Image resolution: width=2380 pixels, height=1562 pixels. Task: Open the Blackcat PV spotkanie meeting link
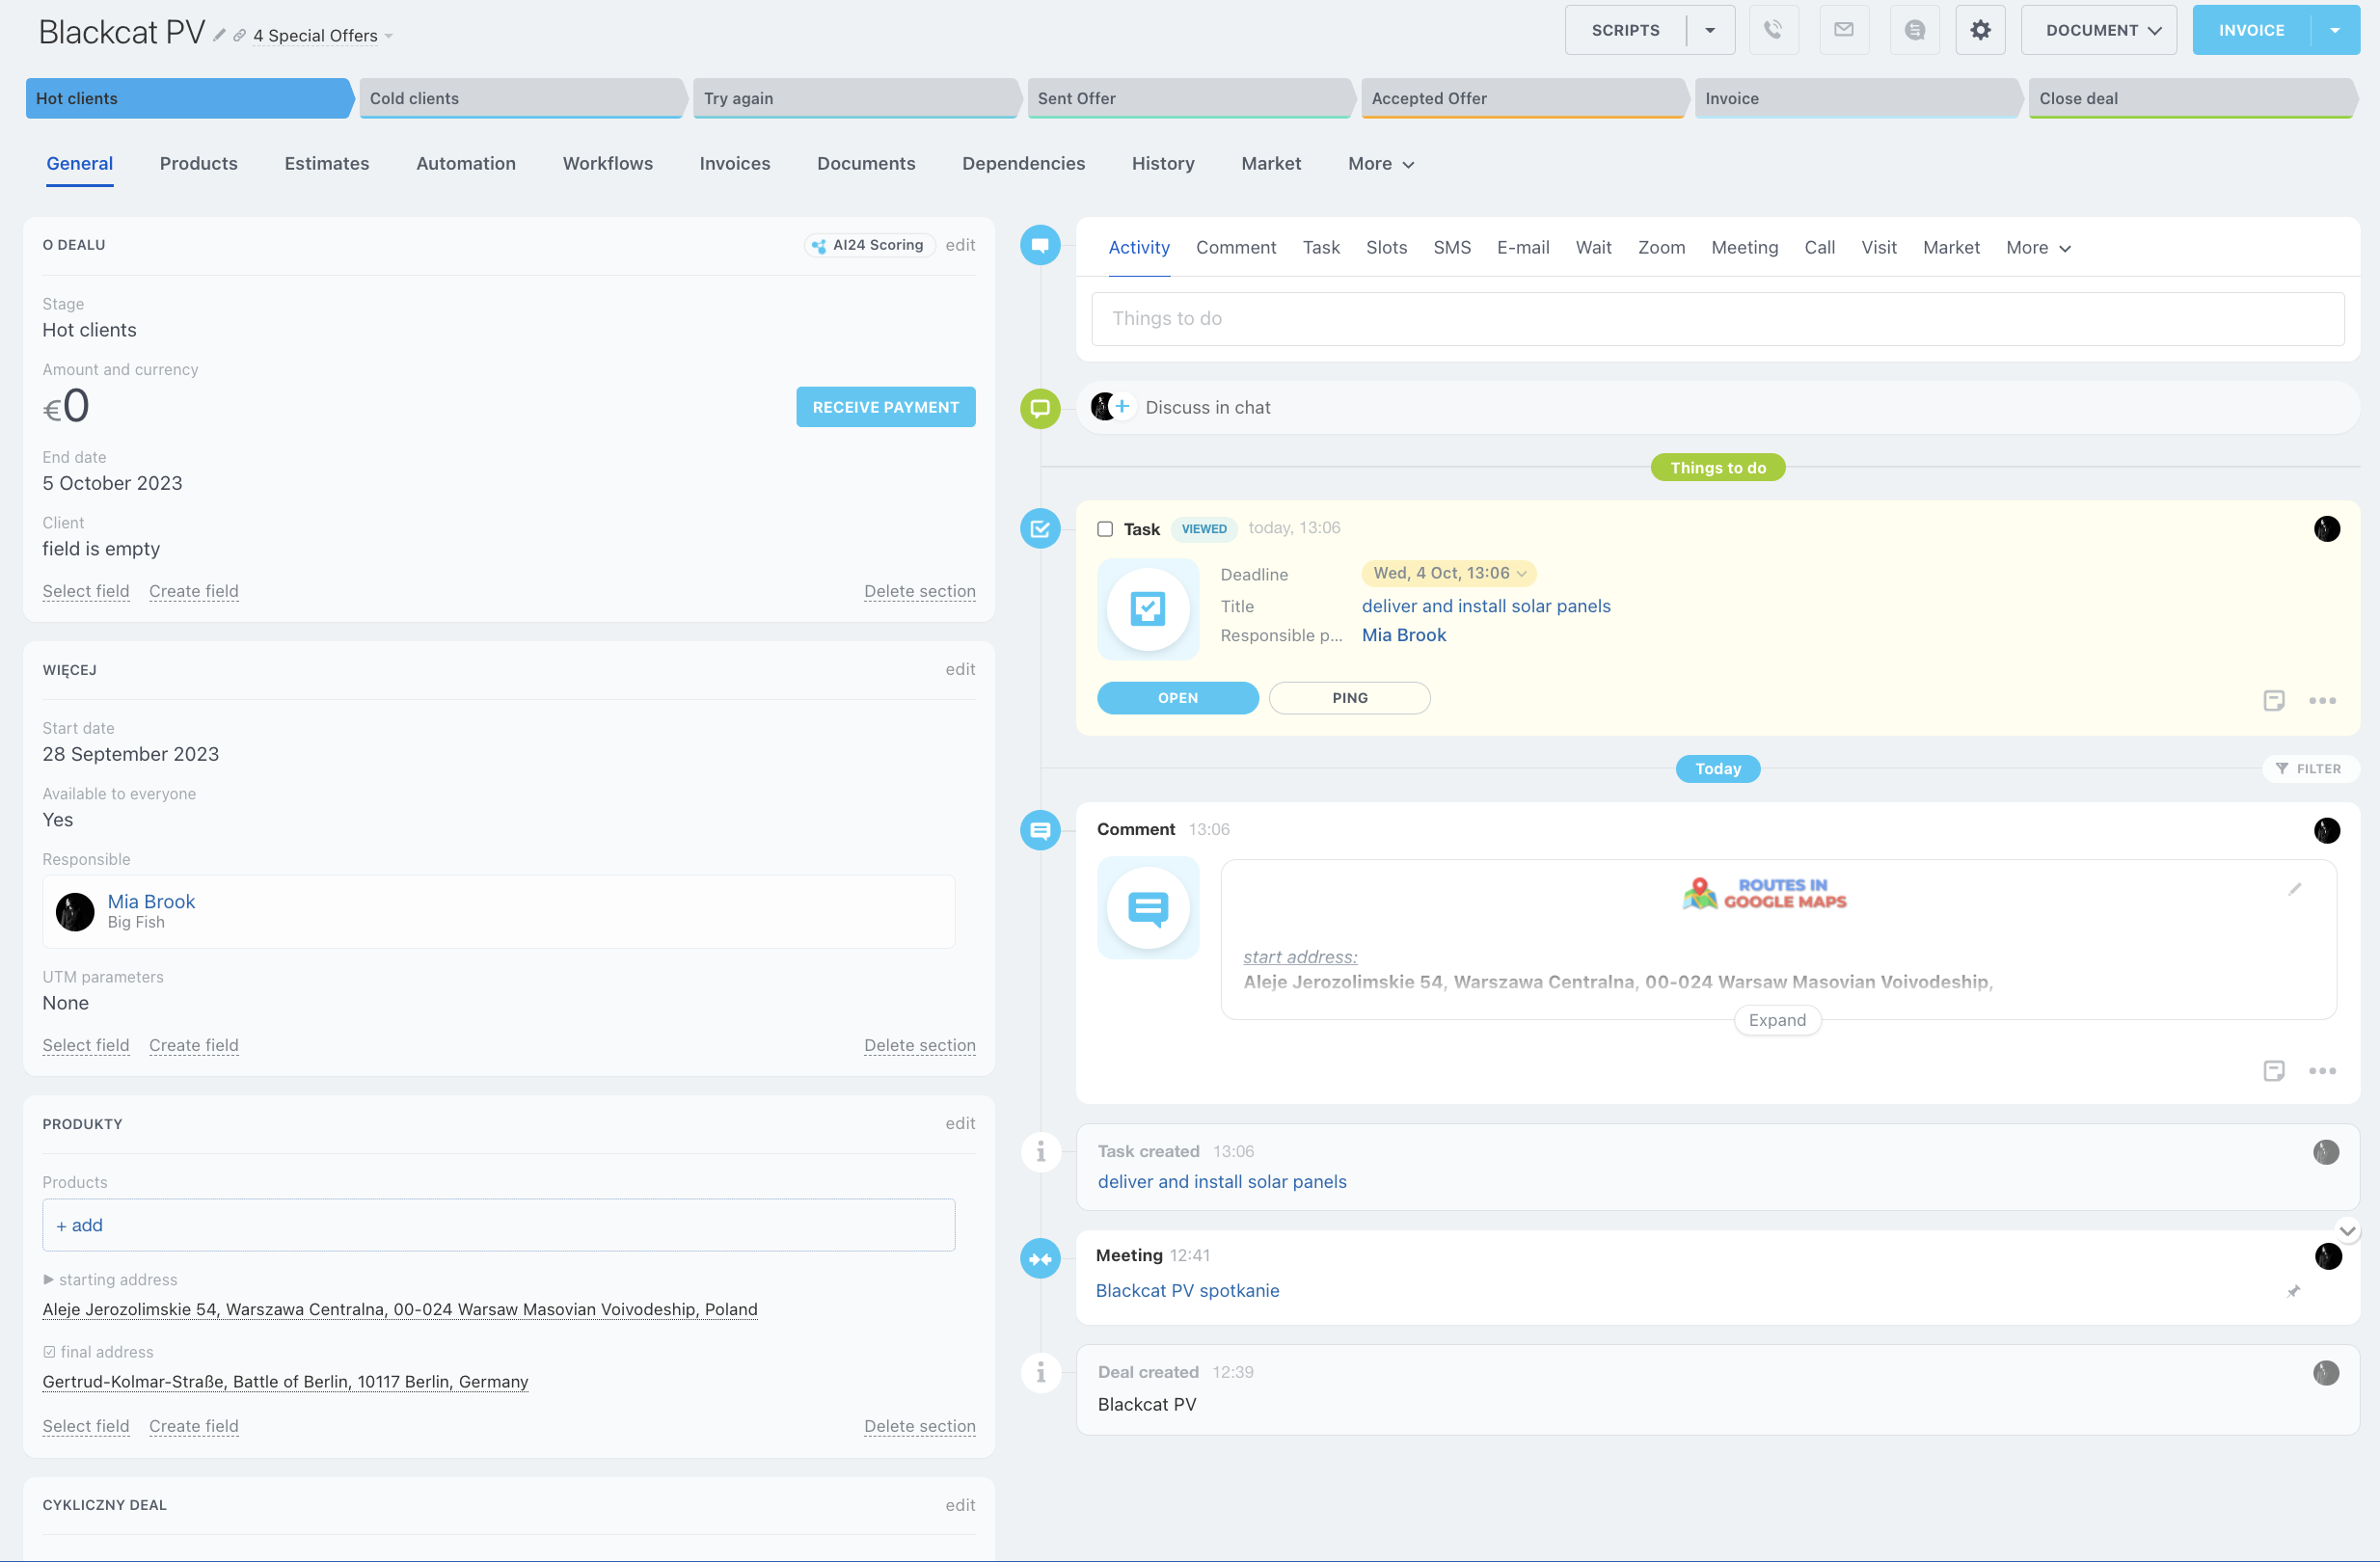[1187, 1290]
